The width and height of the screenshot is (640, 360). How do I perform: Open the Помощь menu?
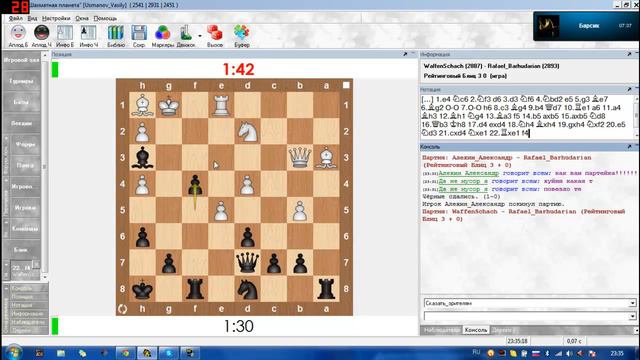pyautogui.click(x=105, y=18)
